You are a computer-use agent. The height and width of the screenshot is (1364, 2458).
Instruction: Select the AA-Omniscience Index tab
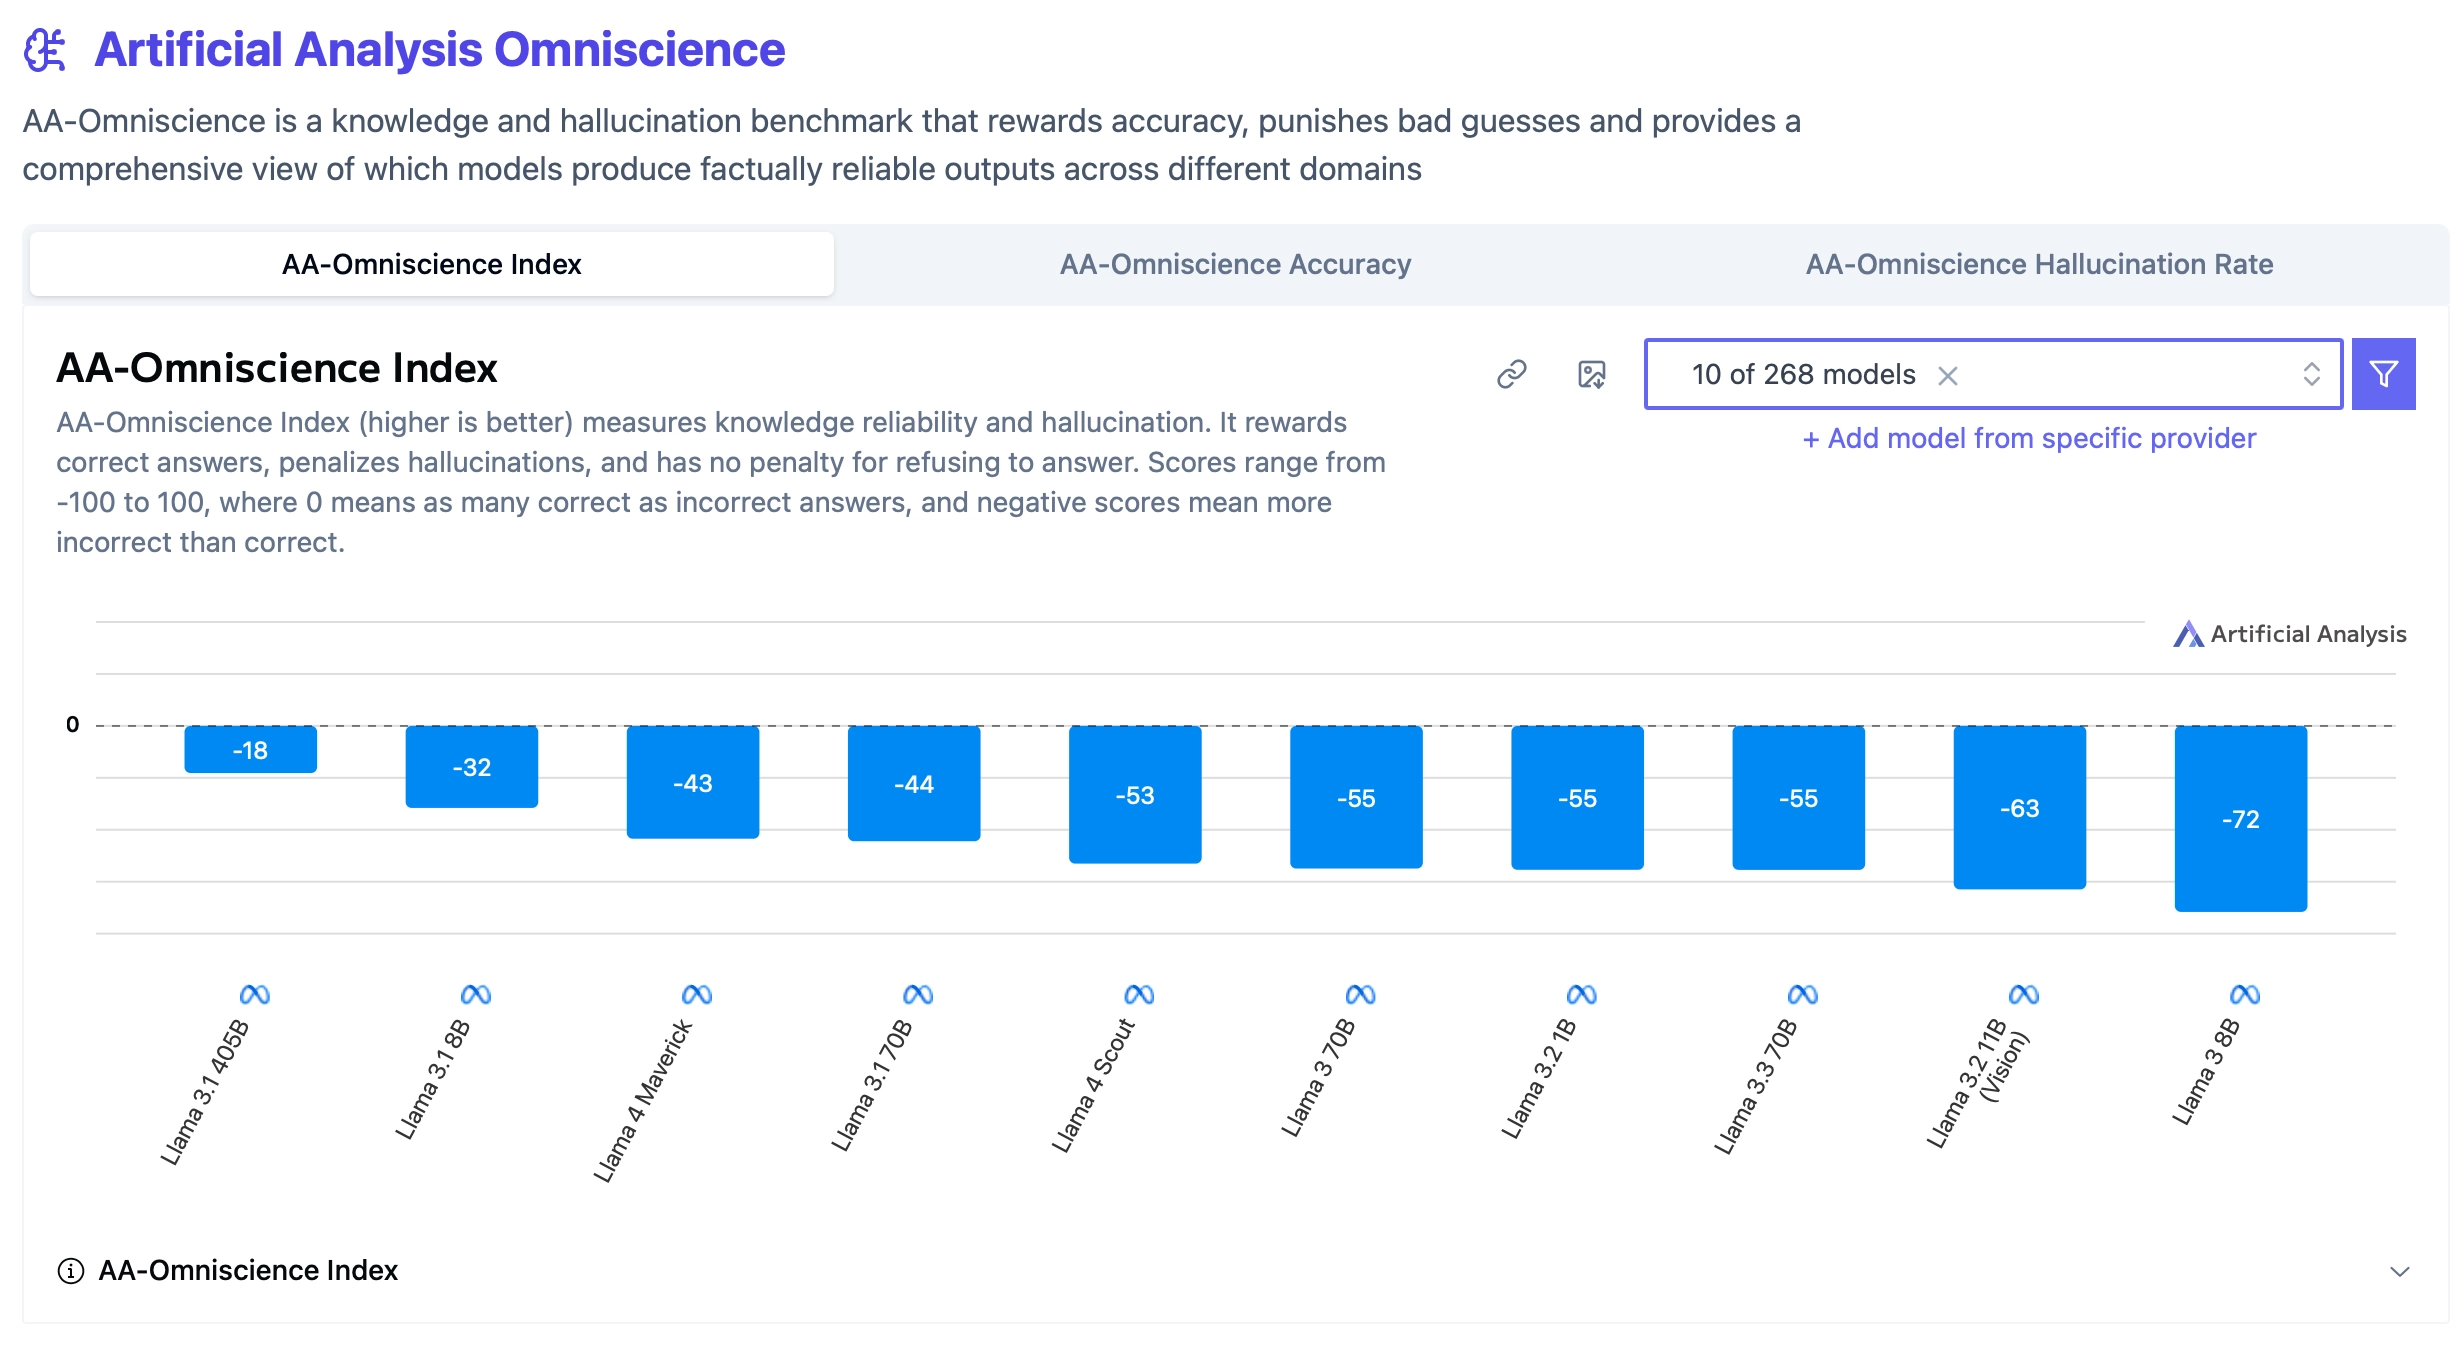click(432, 264)
